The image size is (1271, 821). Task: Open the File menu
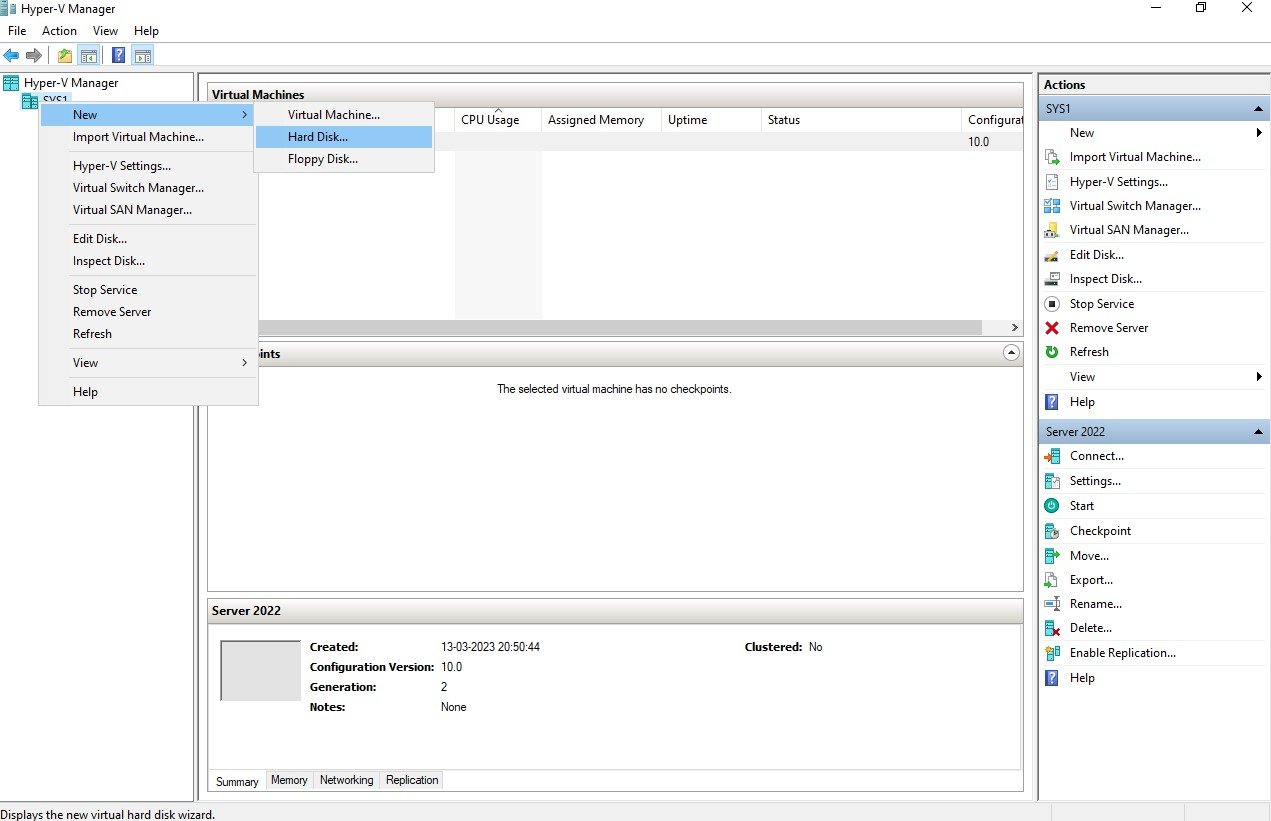click(17, 31)
